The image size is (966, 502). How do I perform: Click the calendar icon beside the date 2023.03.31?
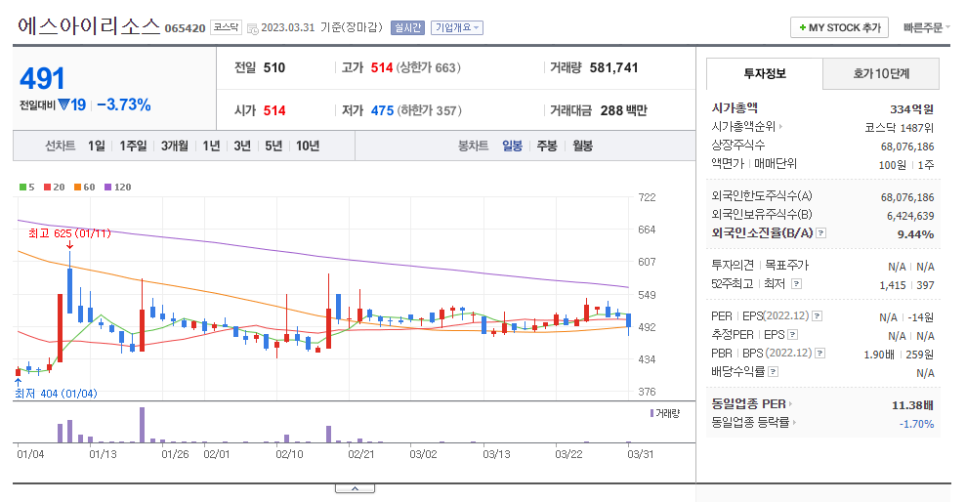[x=253, y=28]
